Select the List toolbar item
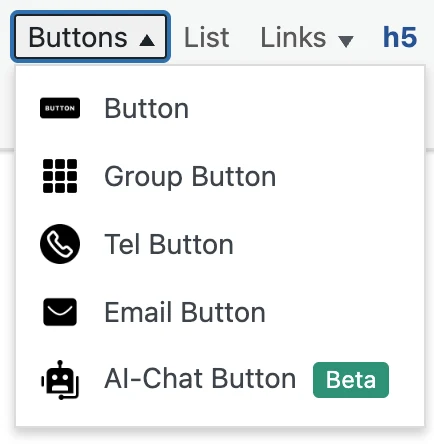 point(207,37)
